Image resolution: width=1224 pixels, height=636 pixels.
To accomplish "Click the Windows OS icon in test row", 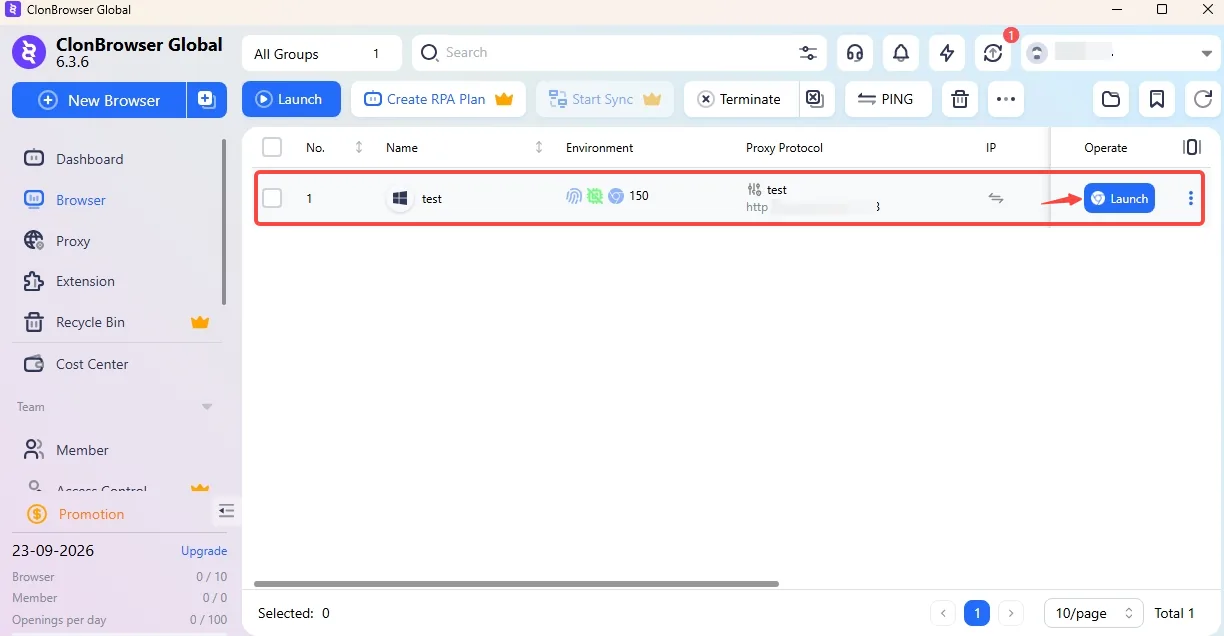I will (x=400, y=198).
